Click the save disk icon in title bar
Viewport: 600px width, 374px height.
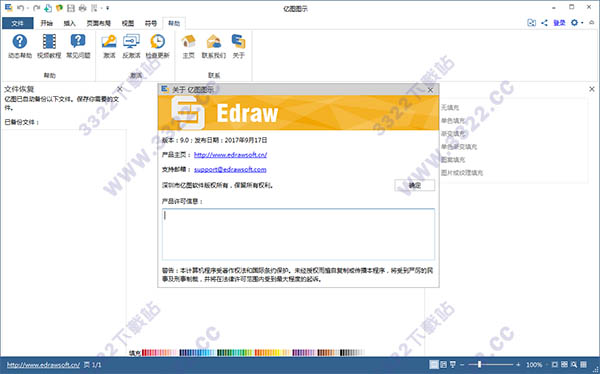click(71, 8)
